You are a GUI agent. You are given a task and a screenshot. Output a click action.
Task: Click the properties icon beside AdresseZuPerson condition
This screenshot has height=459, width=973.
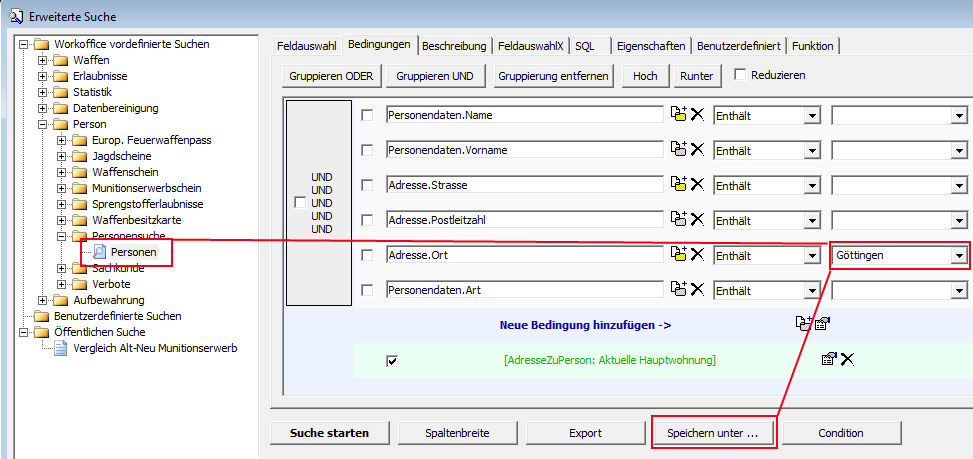tap(829, 359)
